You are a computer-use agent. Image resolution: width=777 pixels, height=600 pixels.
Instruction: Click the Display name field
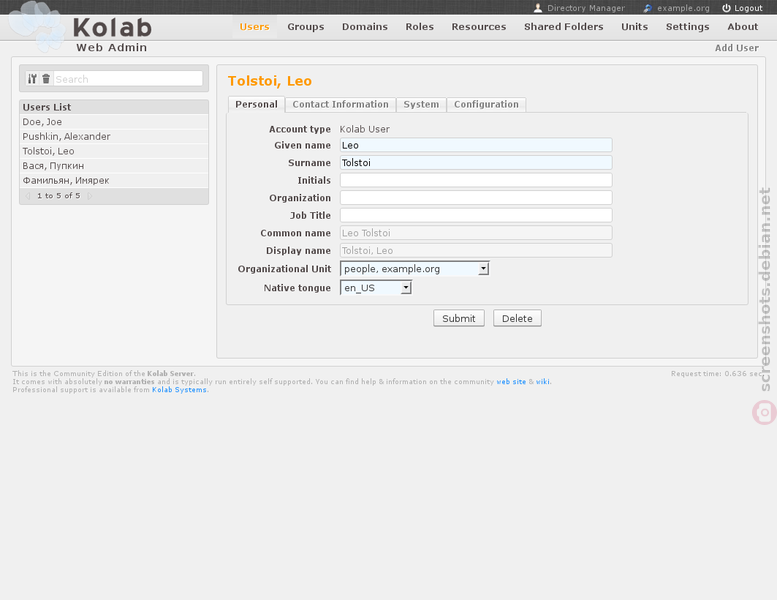[x=476, y=250]
